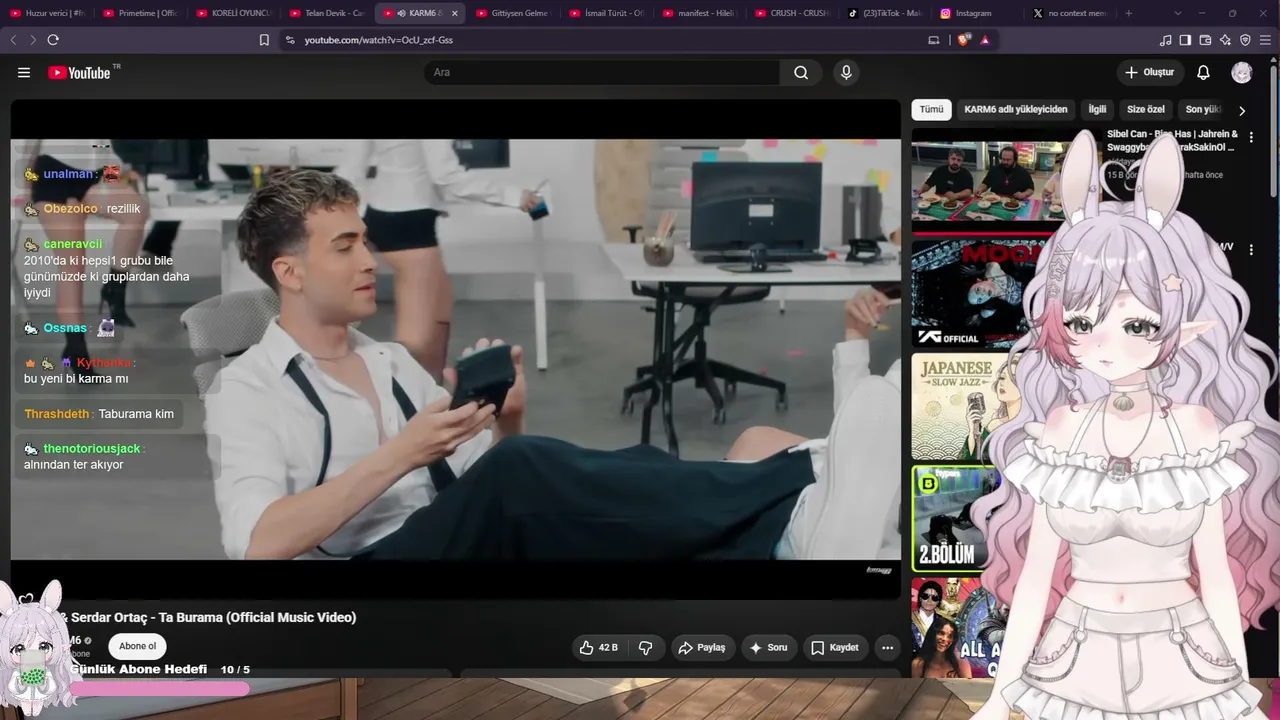Click the Ta Burama video player
This screenshot has height=720, width=1280.
pos(456,349)
